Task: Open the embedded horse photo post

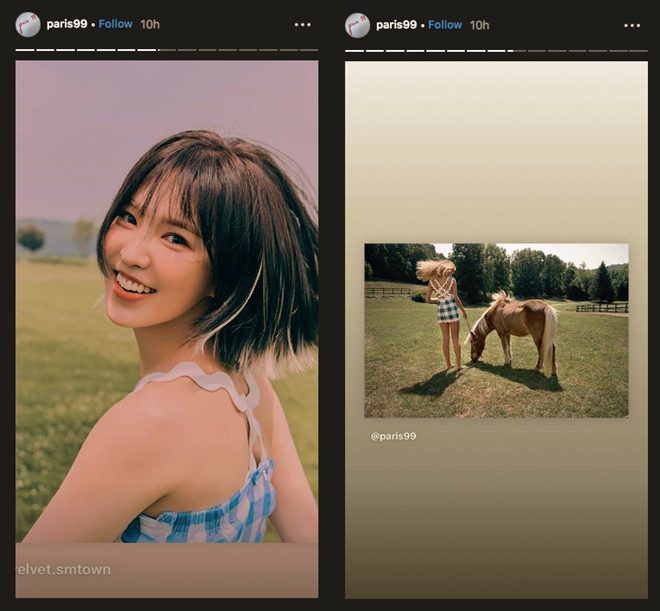Action: pyautogui.click(x=496, y=330)
